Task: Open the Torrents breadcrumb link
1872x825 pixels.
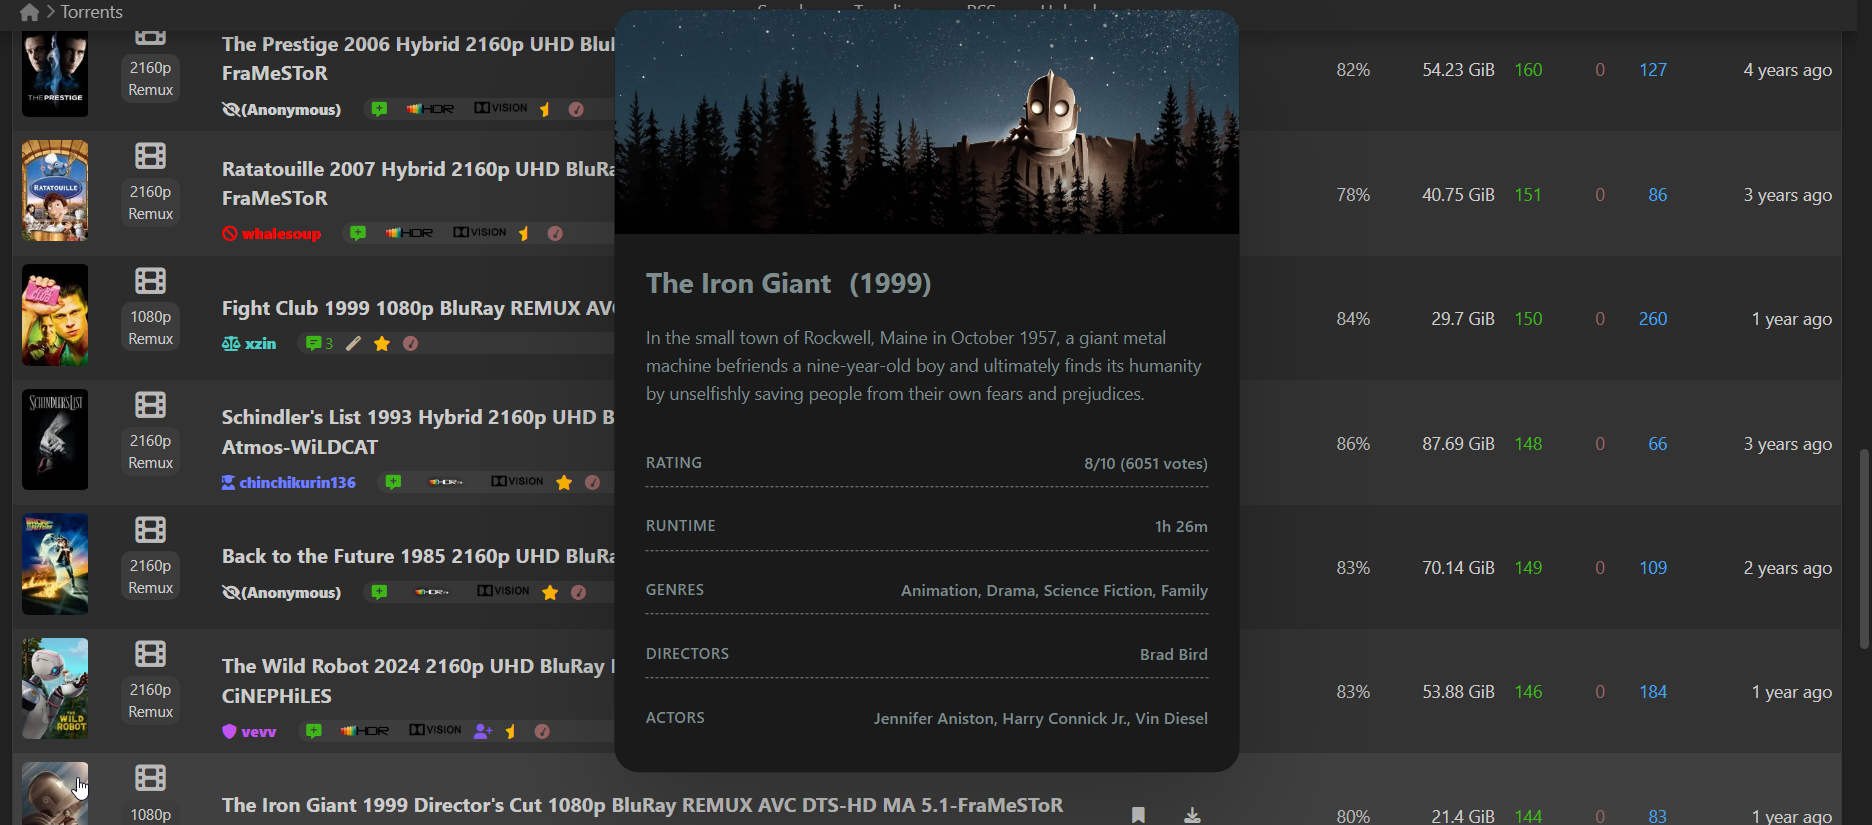Action: 91,12
